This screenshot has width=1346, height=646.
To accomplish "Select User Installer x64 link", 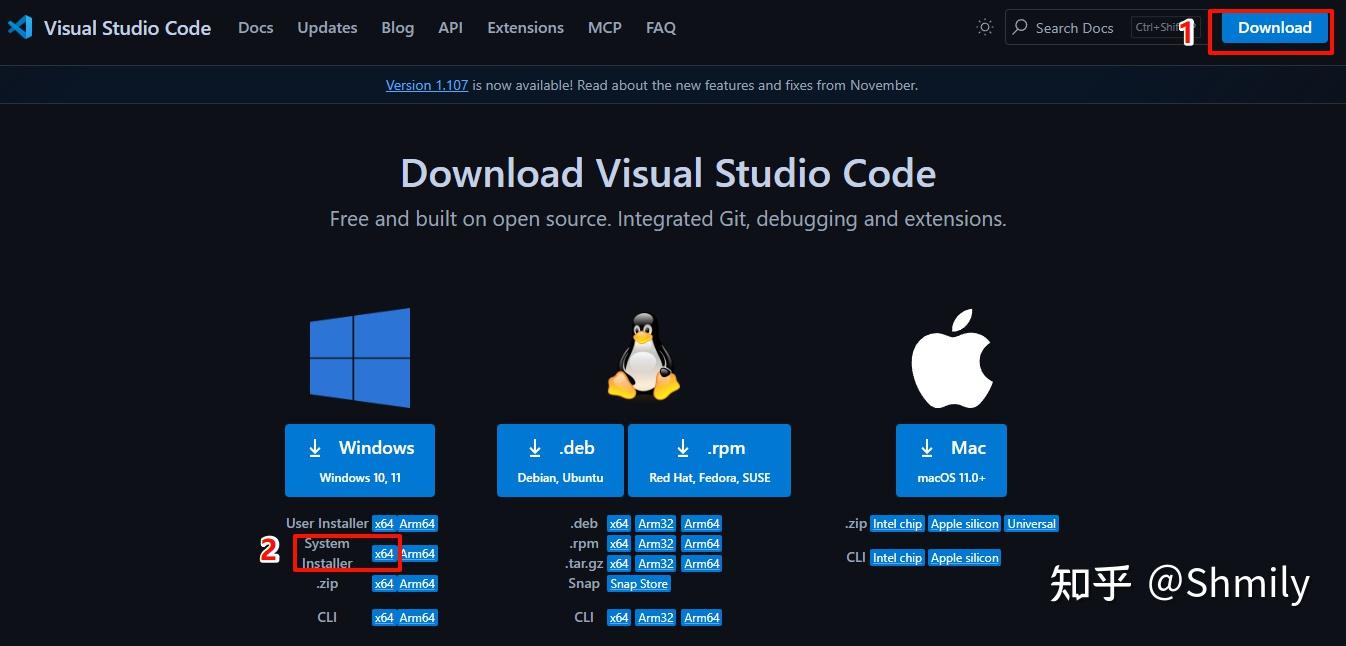I will tap(384, 524).
